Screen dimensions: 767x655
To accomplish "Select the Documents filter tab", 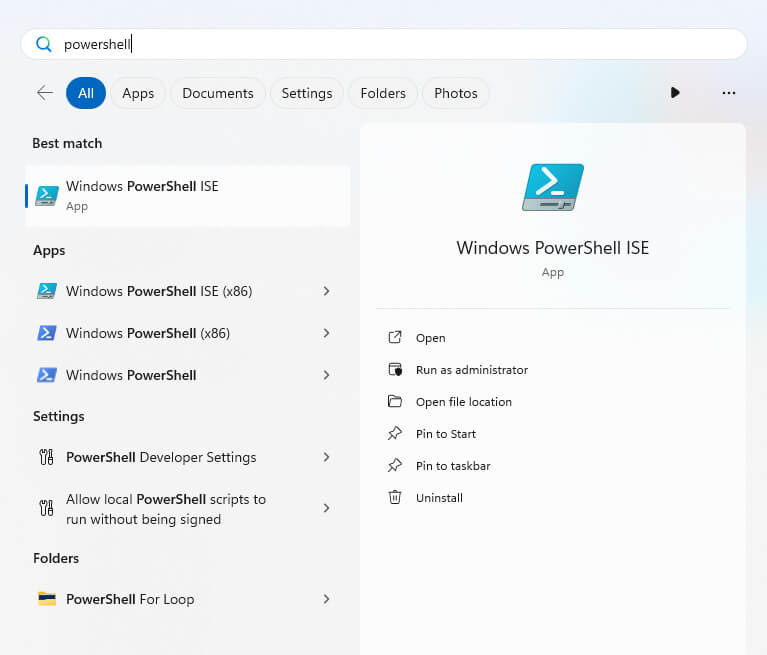I will pos(218,93).
